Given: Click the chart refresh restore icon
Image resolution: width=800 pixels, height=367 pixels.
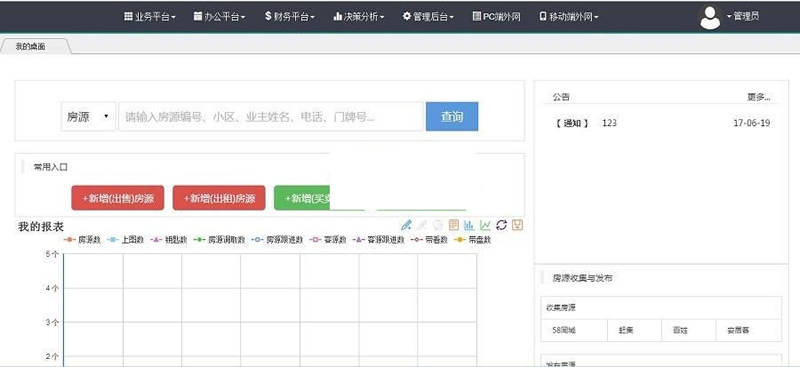Looking at the screenshot, I should tap(501, 225).
